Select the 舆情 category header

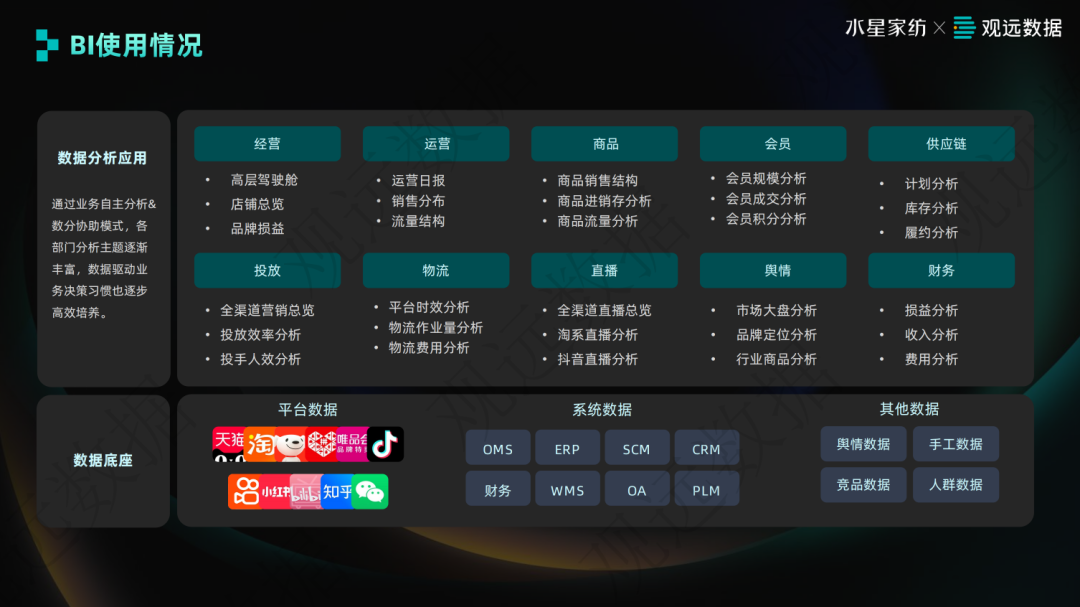773,270
